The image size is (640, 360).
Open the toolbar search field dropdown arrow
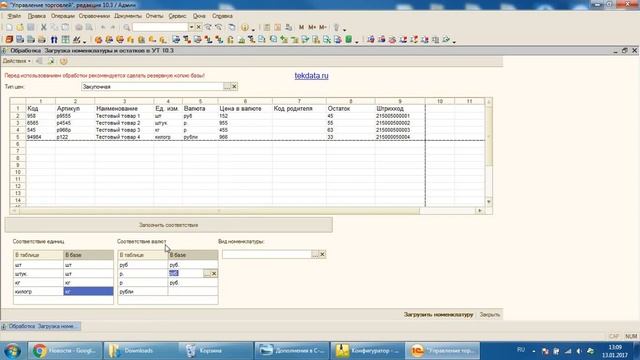(x=191, y=27)
